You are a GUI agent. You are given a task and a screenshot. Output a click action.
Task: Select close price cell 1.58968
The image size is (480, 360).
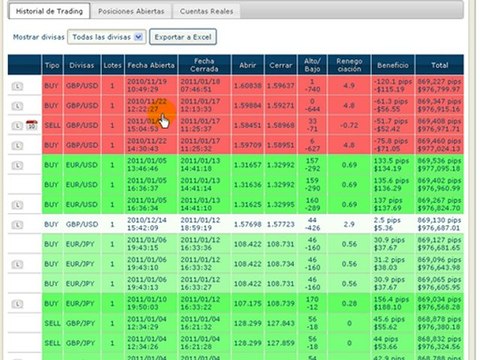(x=281, y=125)
